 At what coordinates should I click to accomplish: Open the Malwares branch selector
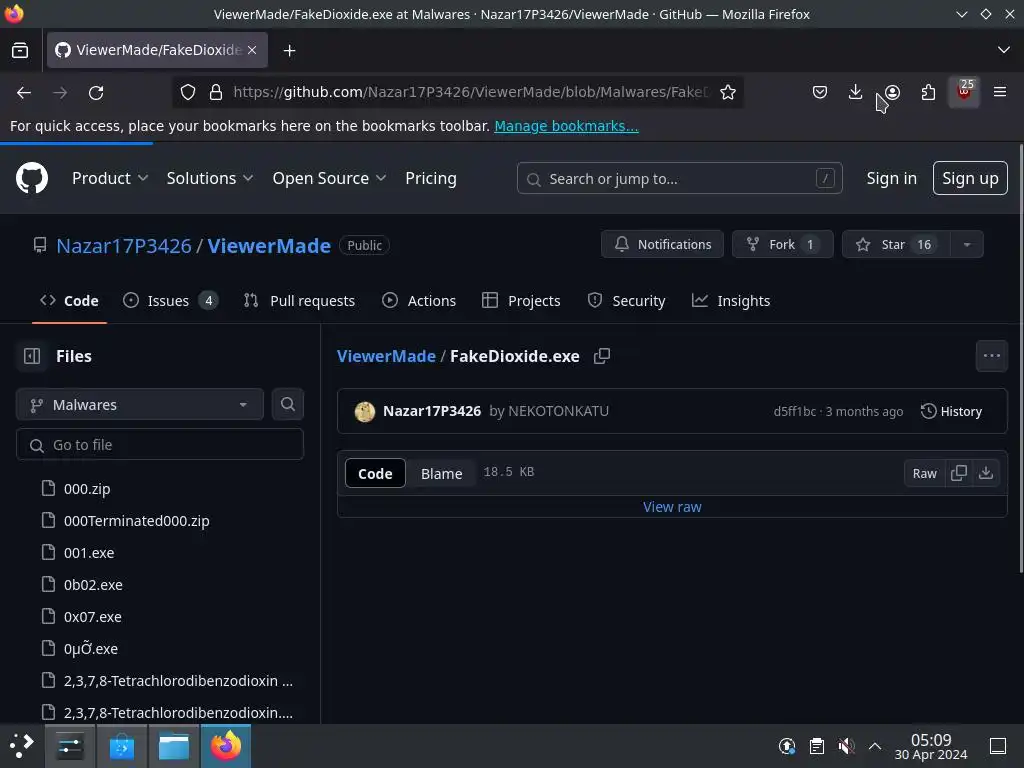point(140,405)
